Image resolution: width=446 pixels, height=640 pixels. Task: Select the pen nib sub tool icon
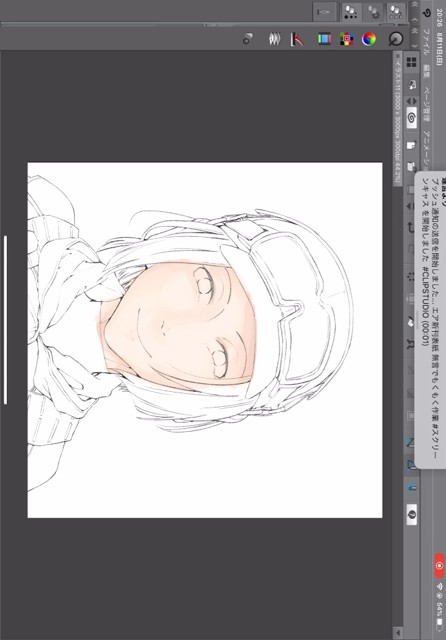(324, 12)
